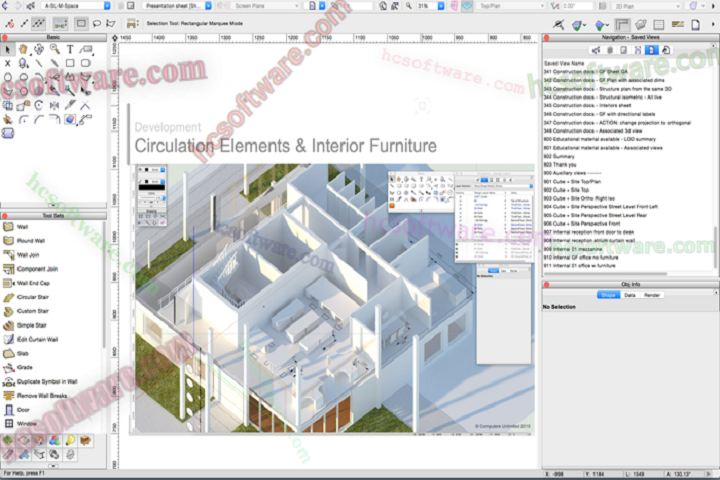
Task: Click the Fit to Objects button
Action: (x=395, y=6)
